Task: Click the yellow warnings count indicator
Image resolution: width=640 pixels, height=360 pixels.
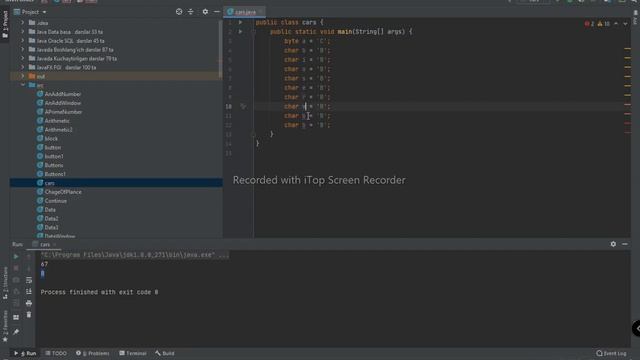Action: (604, 24)
